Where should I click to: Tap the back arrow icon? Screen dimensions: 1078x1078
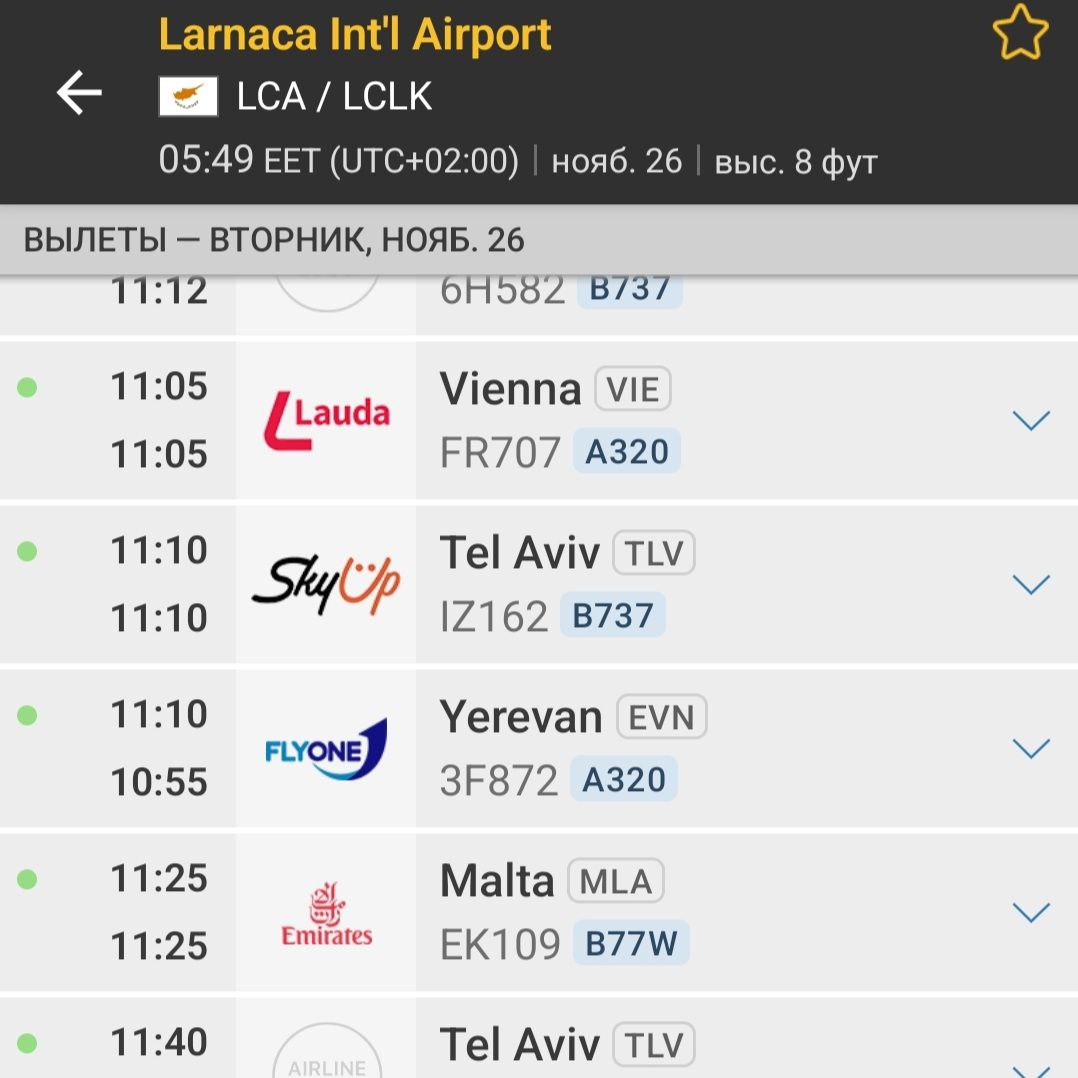79,93
